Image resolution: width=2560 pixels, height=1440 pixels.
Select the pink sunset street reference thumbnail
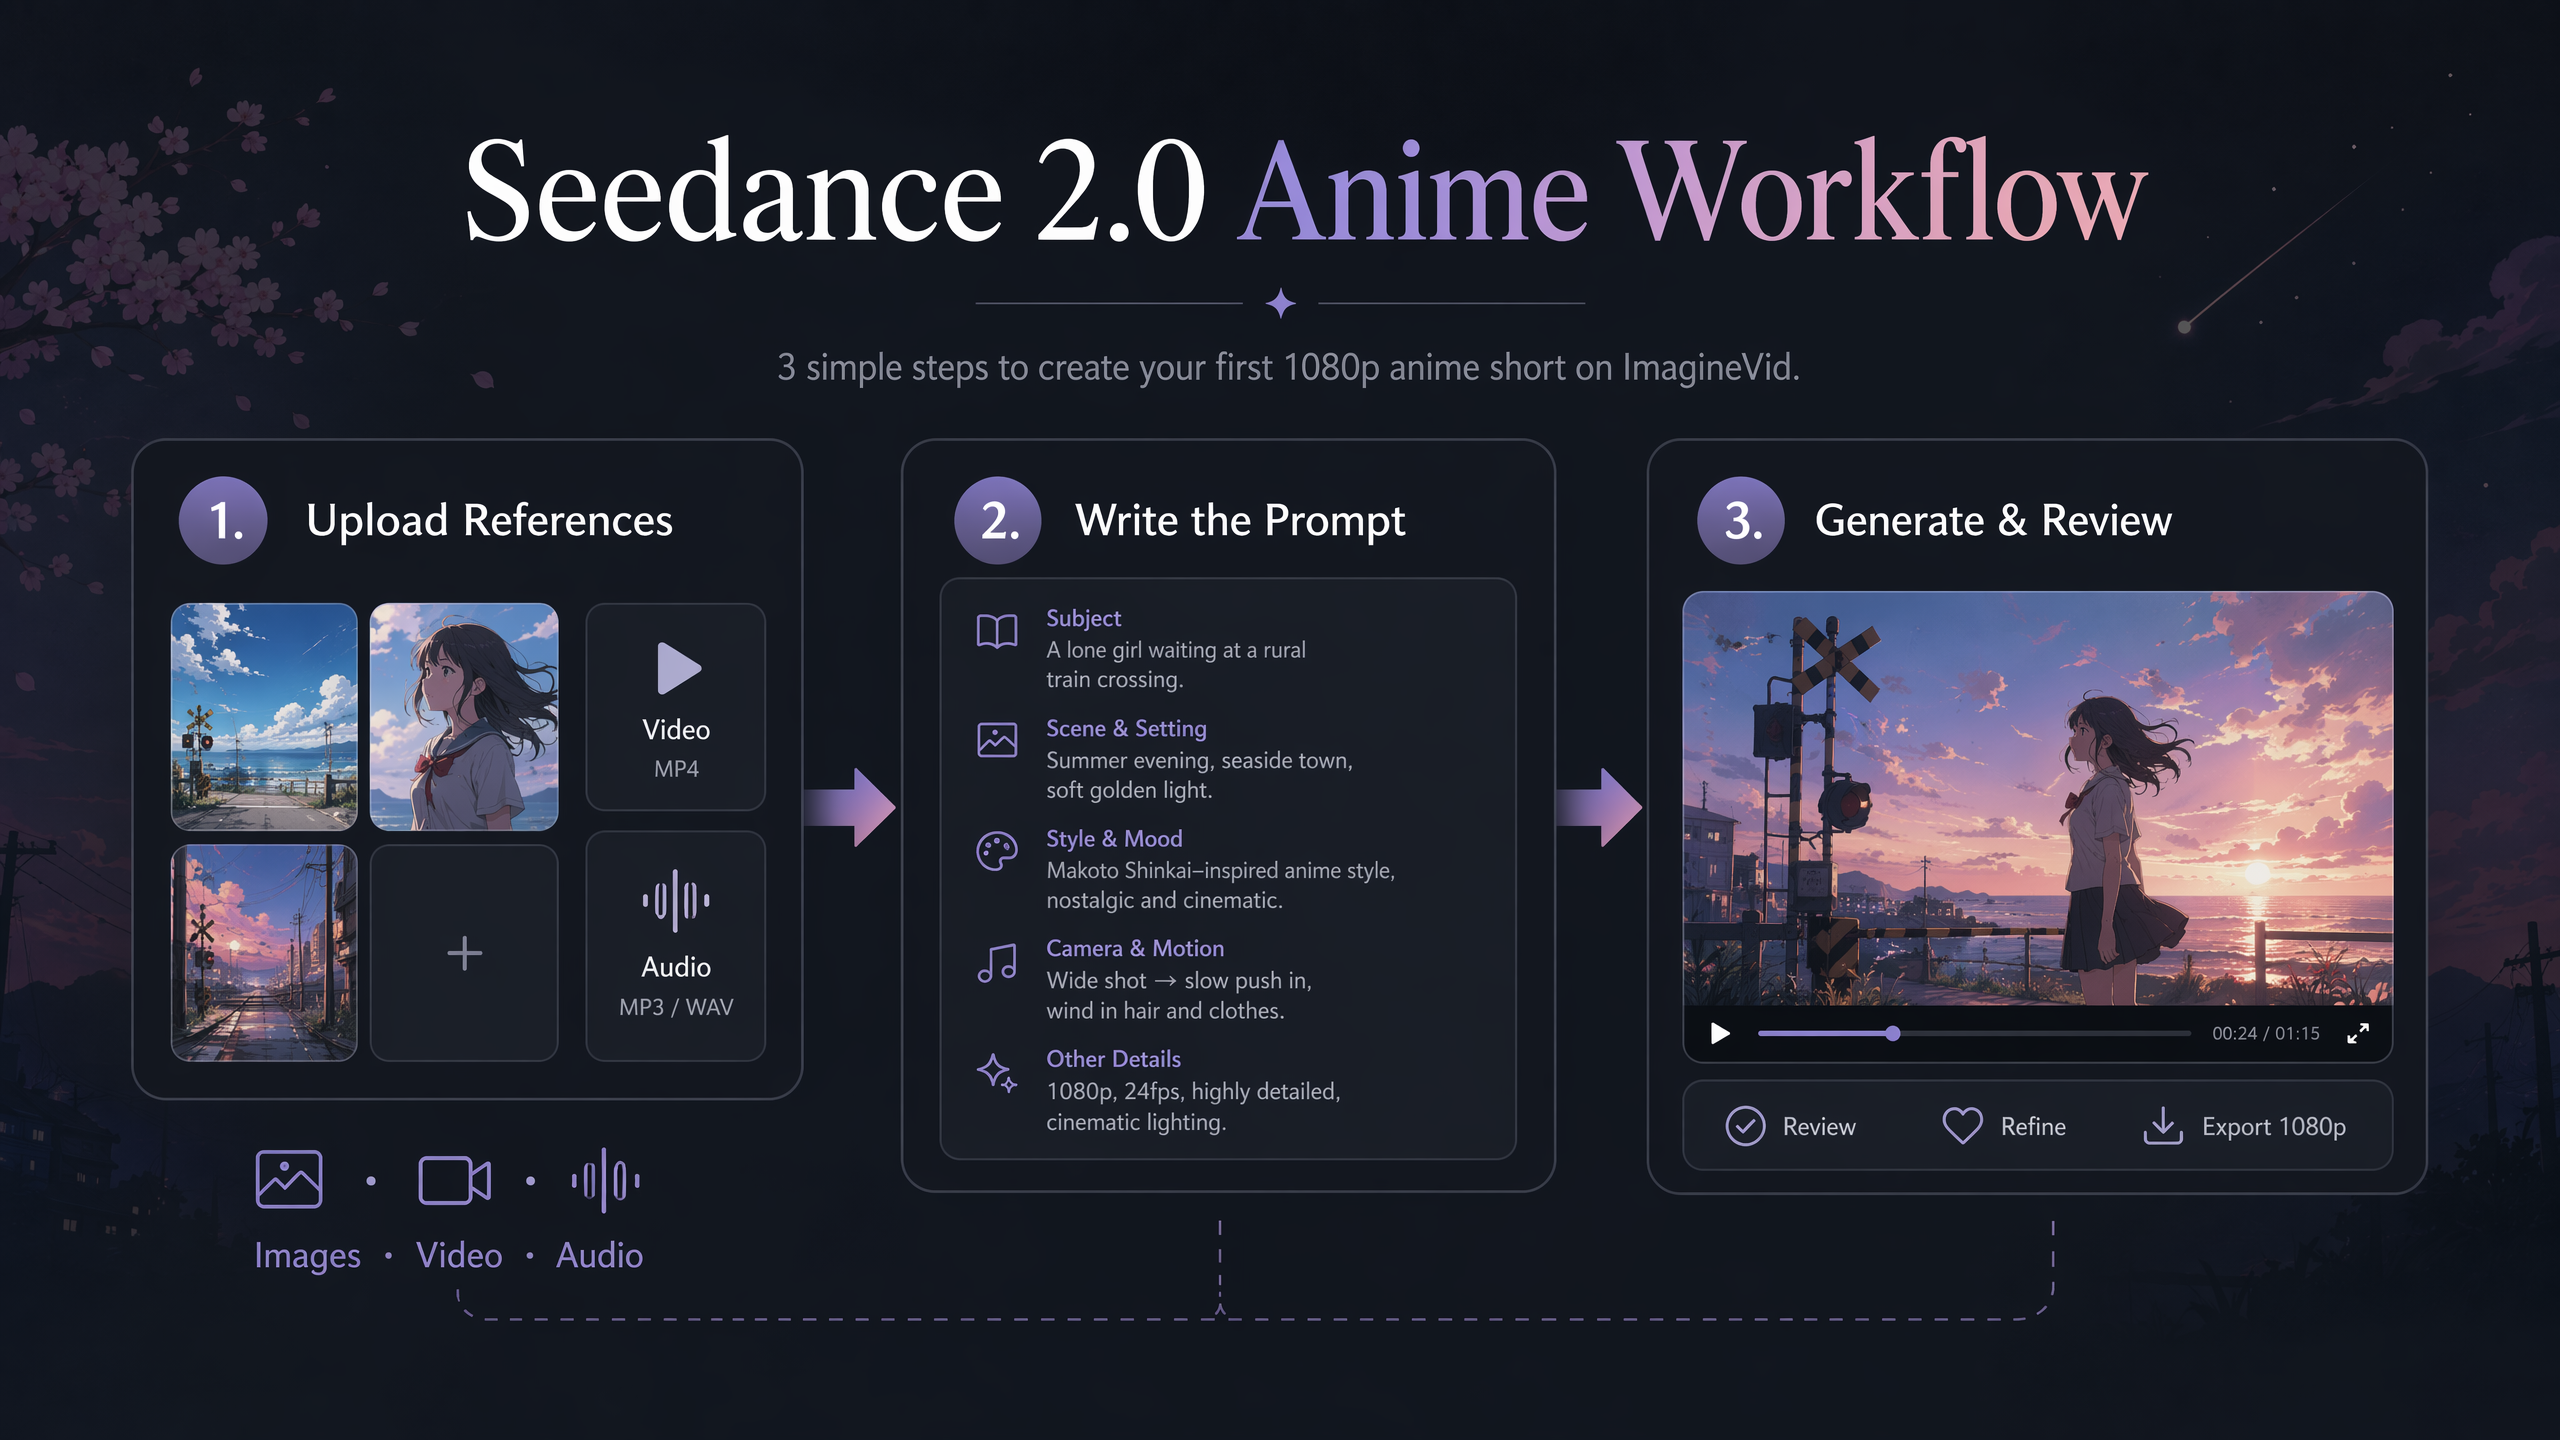click(x=264, y=953)
